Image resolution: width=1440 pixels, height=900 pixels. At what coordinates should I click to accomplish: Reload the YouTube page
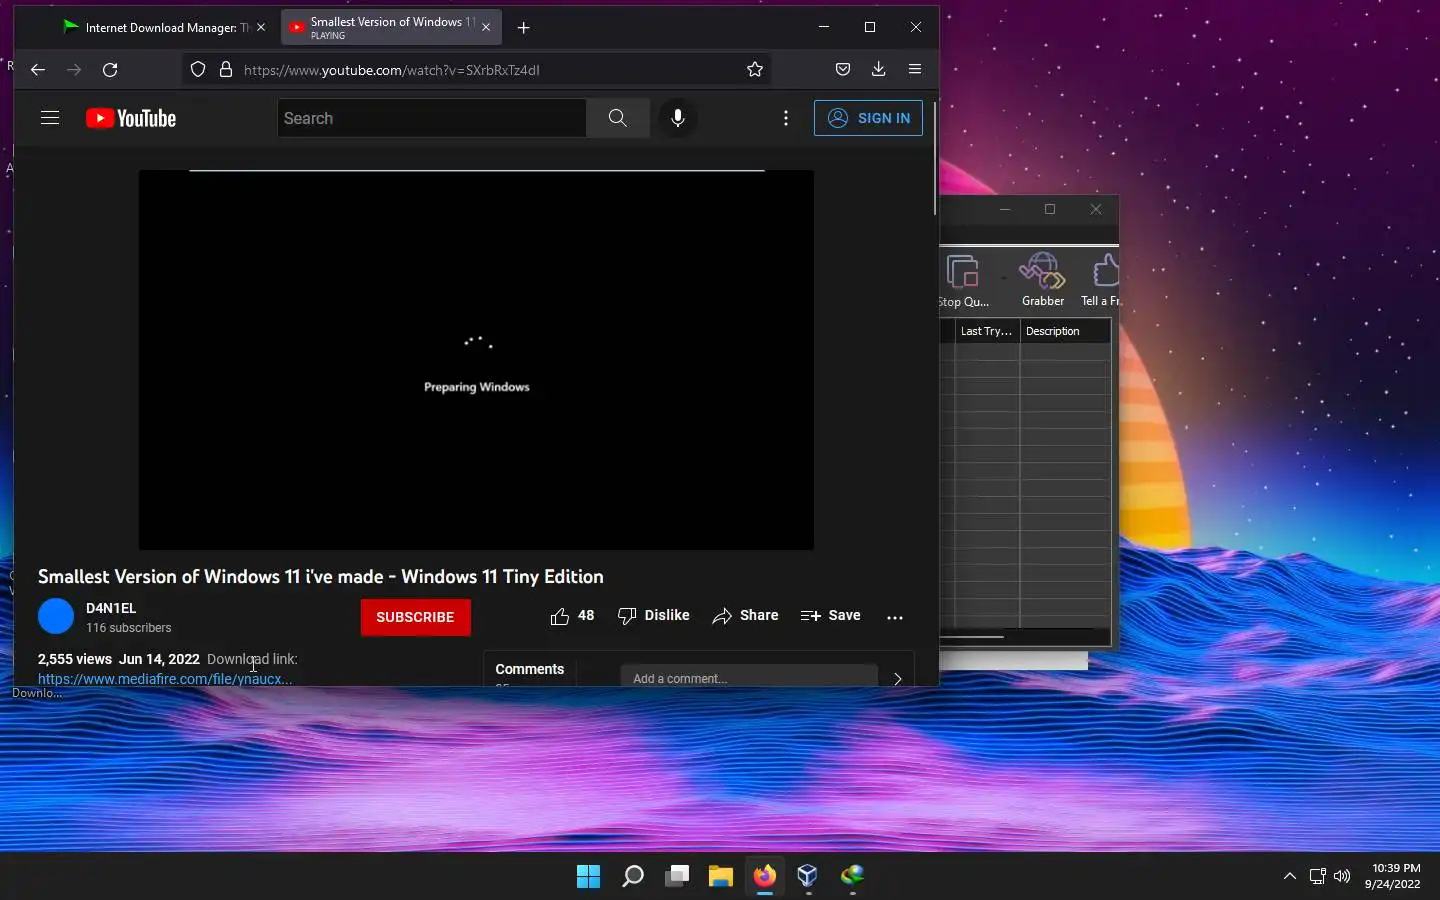click(x=110, y=69)
